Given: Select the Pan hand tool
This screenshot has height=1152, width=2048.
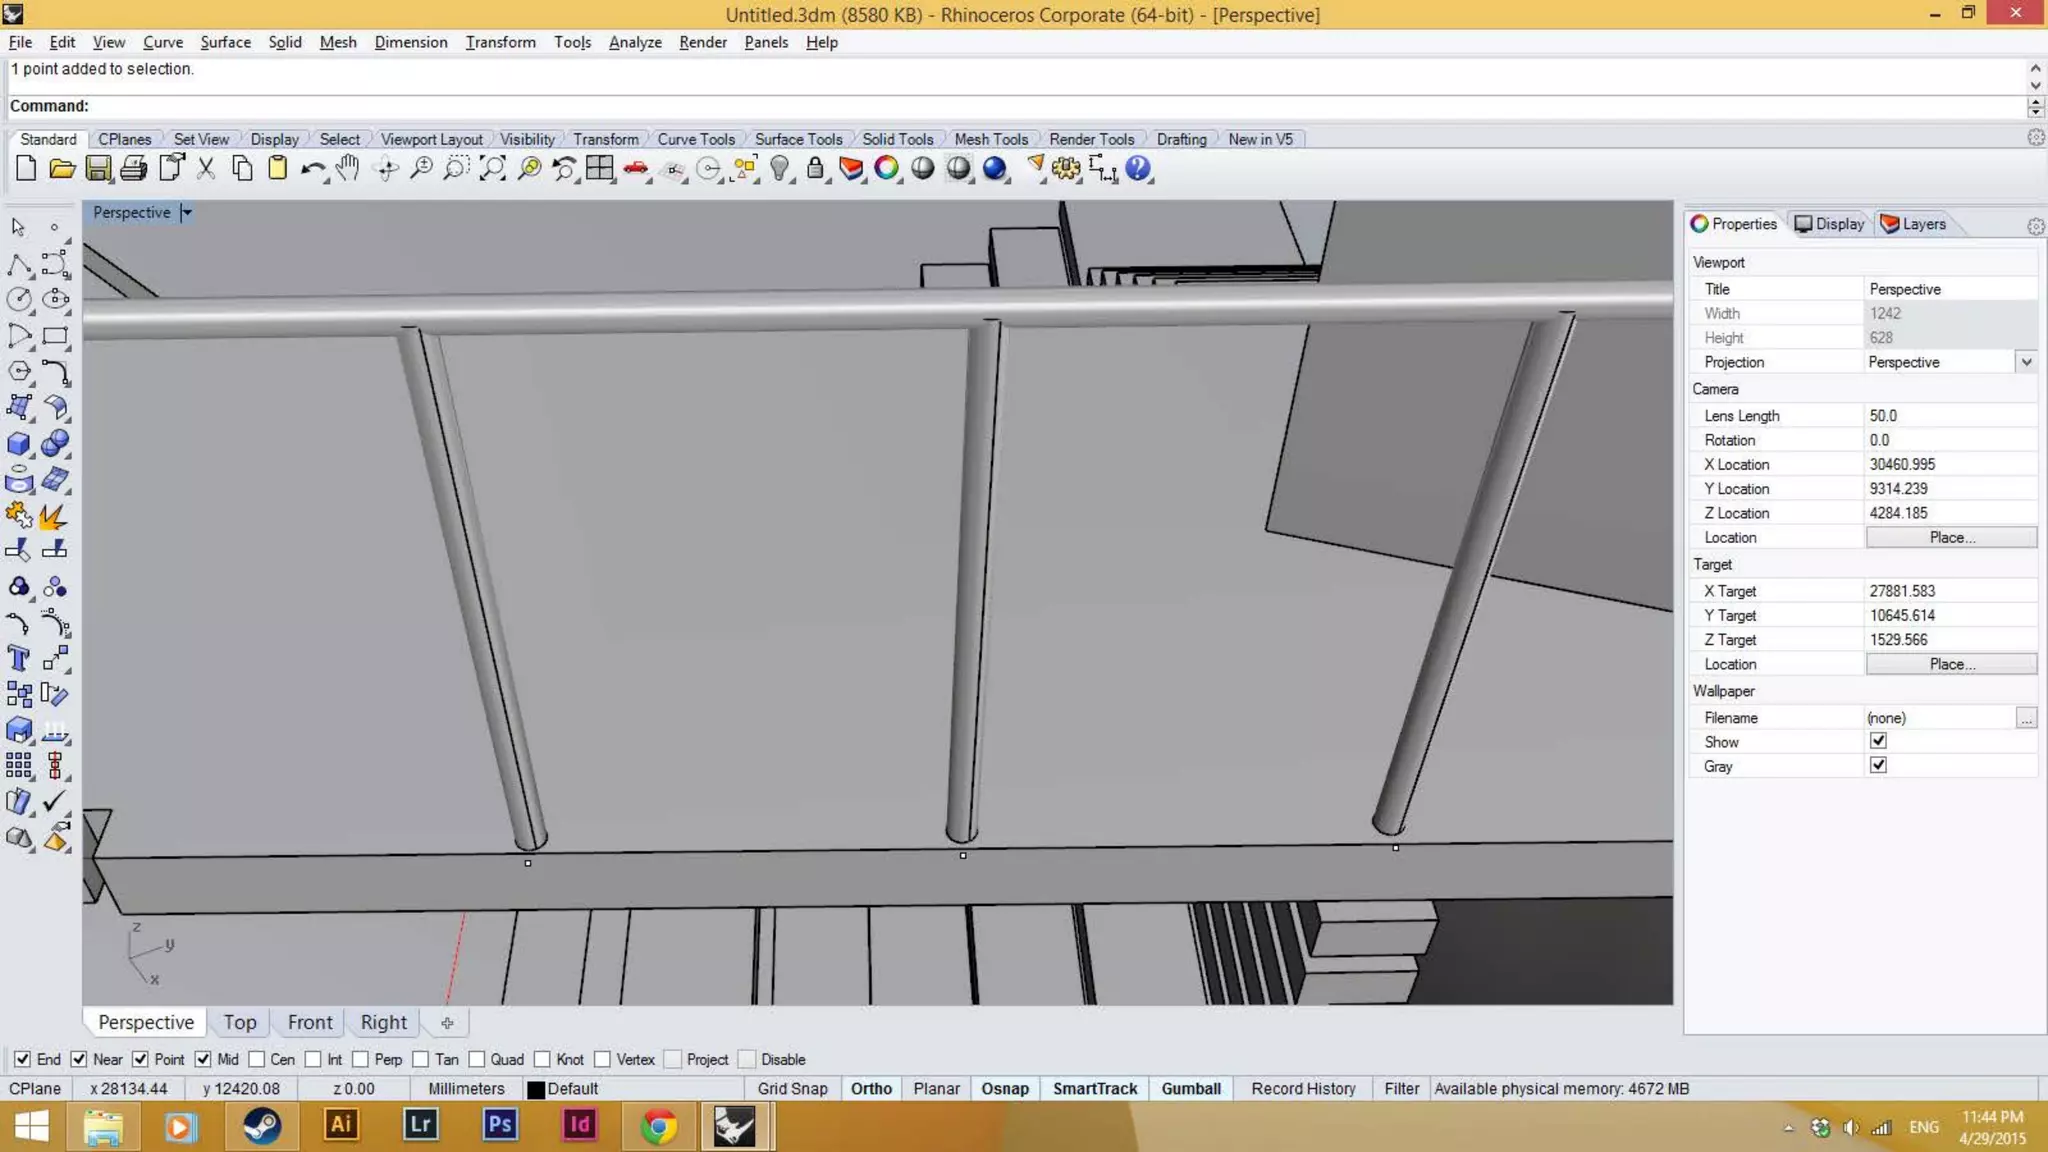Looking at the screenshot, I should coord(347,168).
